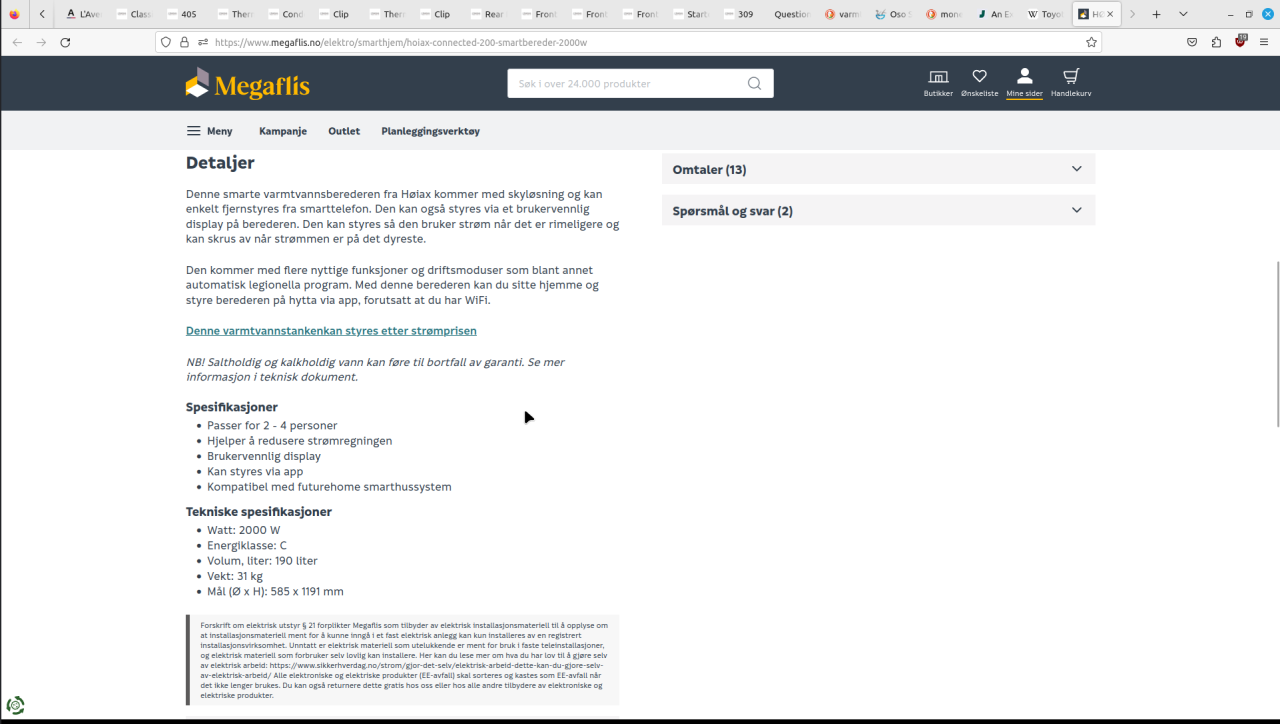Open Mine sider account page
Image resolution: width=1280 pixels, height=724 pixels.
coord(1024,83)
